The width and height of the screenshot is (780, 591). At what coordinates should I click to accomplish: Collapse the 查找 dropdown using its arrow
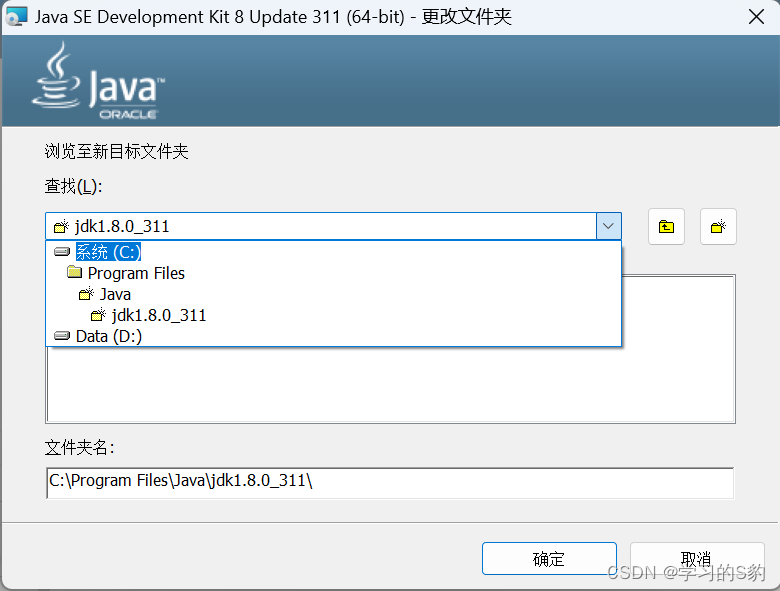(609, 227)
